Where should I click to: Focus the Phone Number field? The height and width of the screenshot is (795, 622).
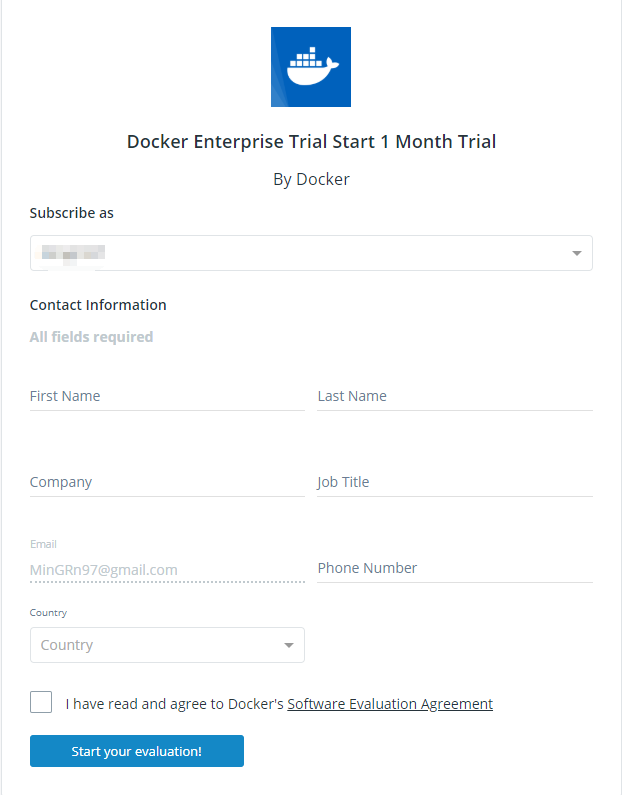(x=454, y=568)
